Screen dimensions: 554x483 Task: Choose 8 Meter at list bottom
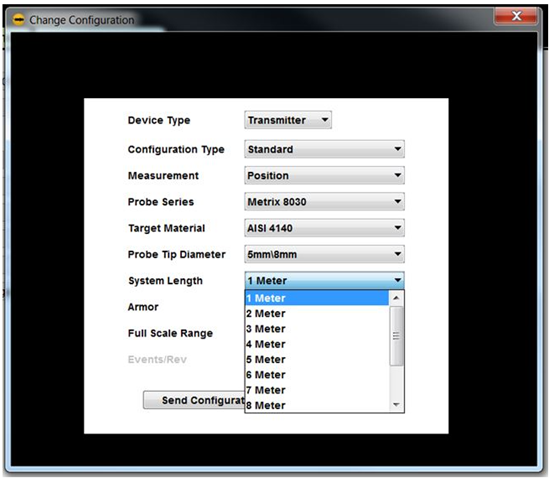[x=317, y=405]
